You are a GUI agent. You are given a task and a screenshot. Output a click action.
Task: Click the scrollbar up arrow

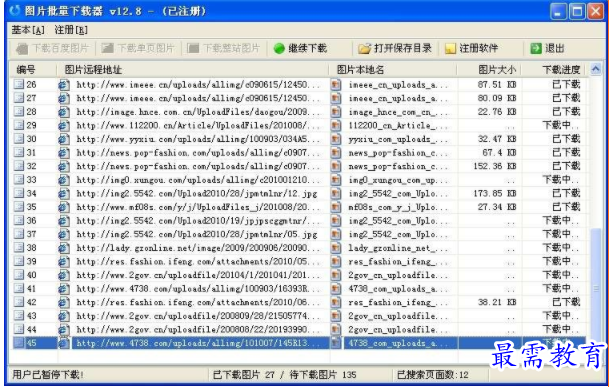(595, 69)
